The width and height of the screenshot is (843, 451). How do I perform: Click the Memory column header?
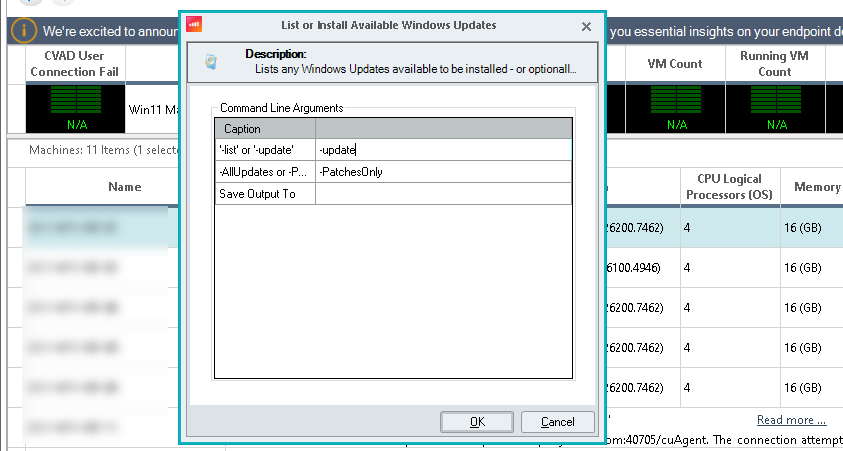(x=817, y=187)
